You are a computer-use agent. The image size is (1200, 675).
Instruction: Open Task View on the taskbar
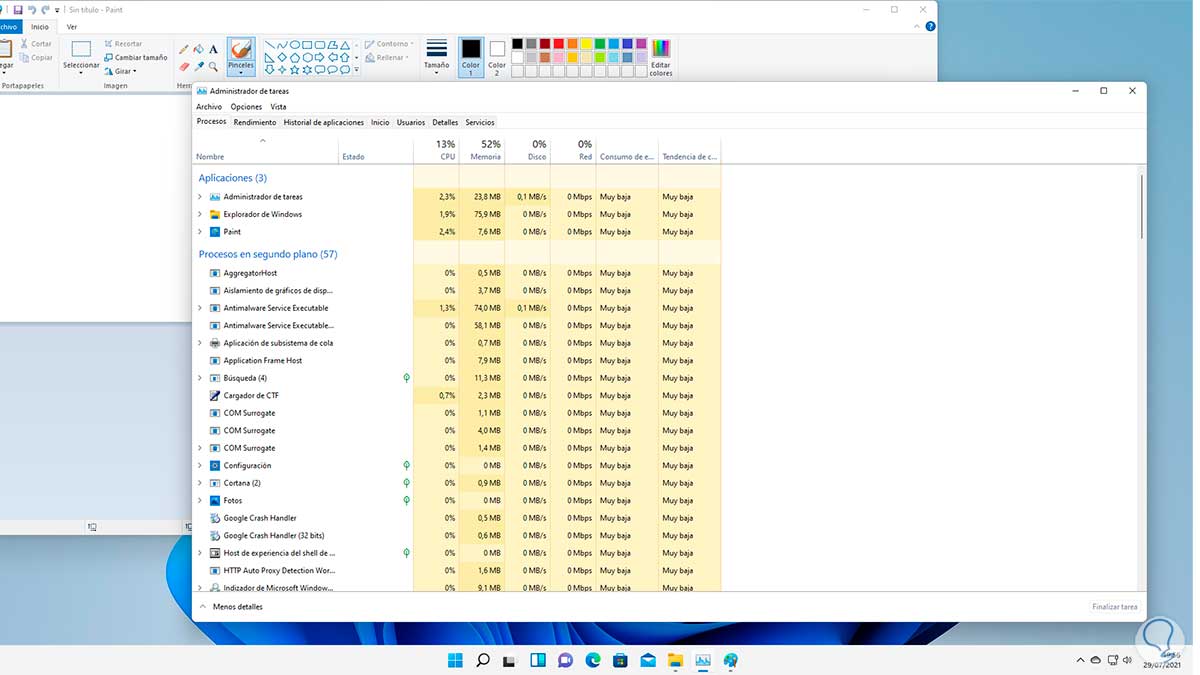[510, 660]
